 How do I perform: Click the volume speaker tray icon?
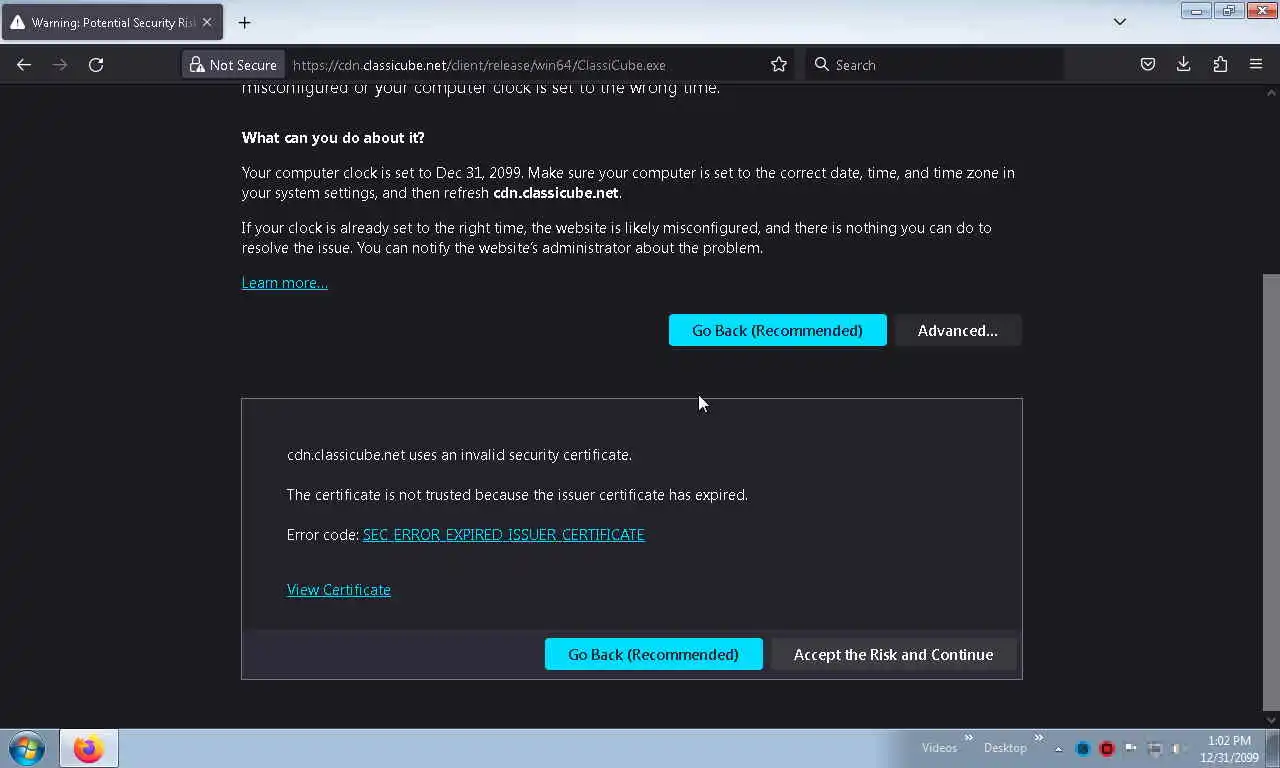tap(1178, 748)
